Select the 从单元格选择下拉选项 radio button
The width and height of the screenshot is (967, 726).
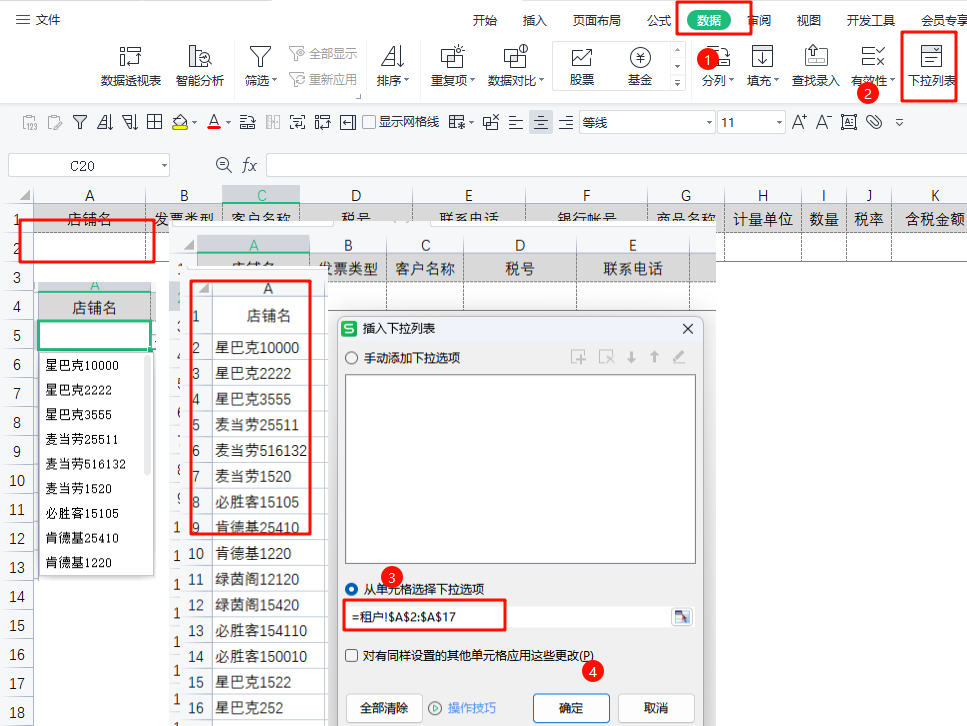point(351,589)
